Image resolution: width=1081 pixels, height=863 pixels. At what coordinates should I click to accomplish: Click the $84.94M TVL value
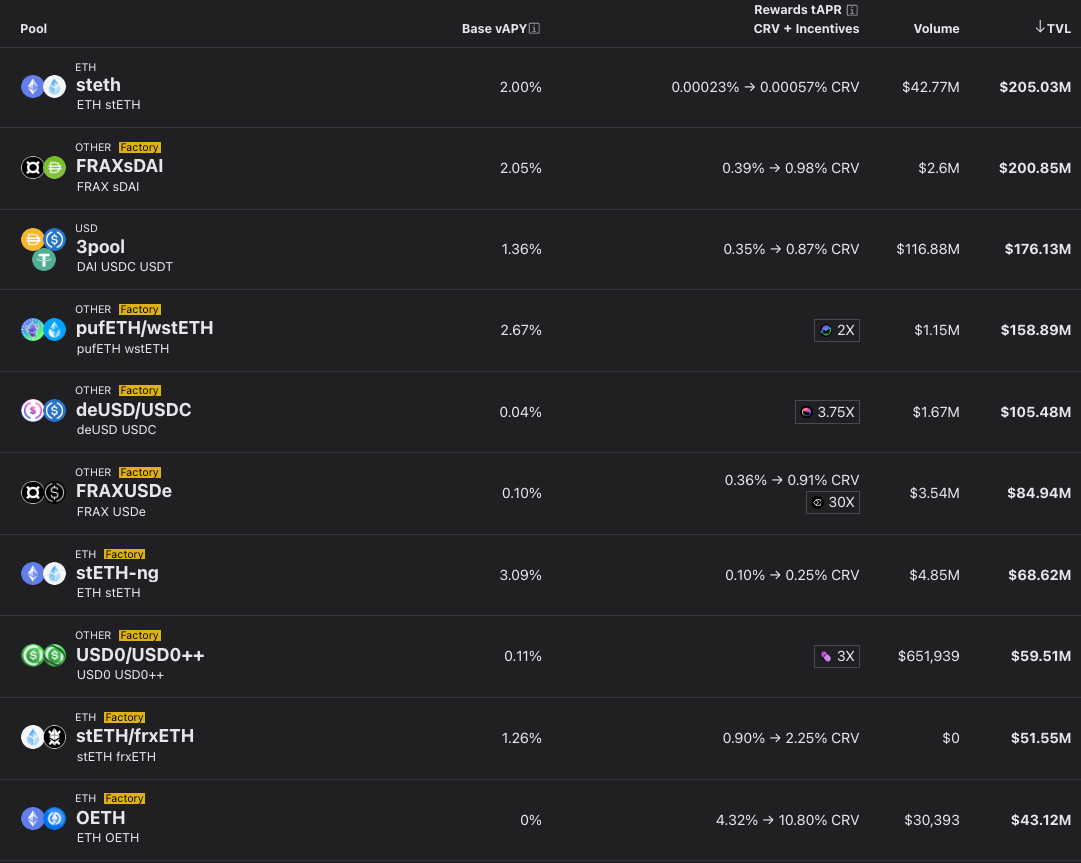1039,493
